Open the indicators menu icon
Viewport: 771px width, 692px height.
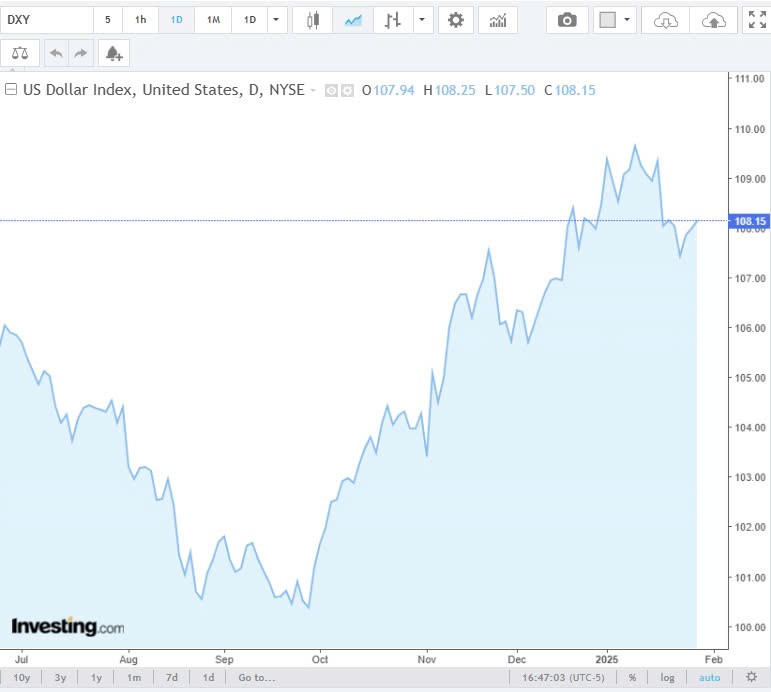497,20
